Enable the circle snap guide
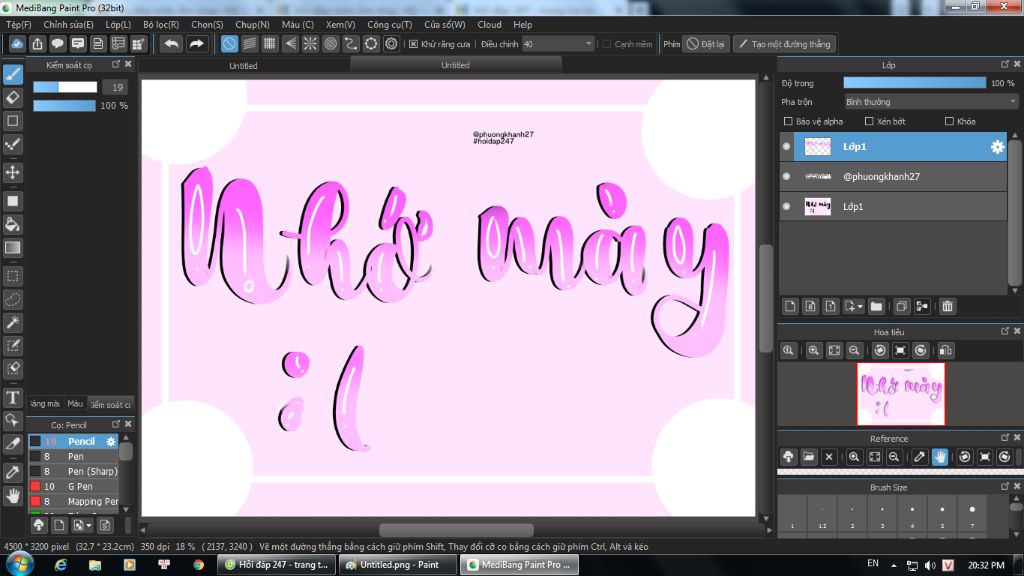This screenshot has height=576, width=1024. pos(330,44)
